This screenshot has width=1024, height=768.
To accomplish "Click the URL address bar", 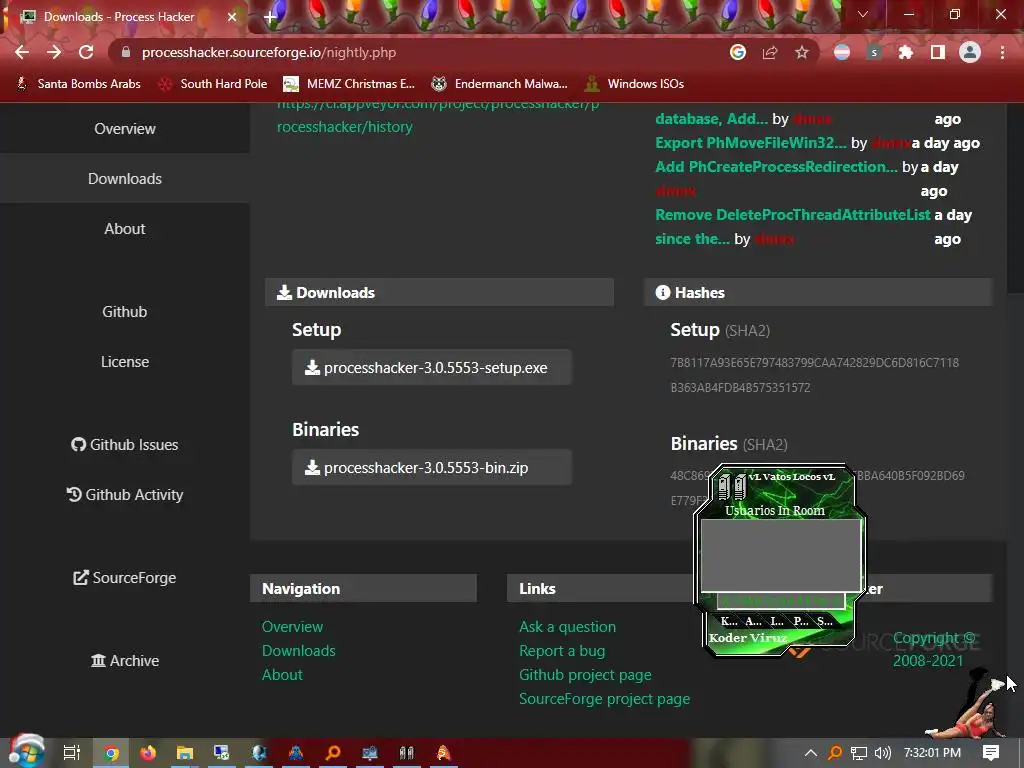I will point(418,52).
